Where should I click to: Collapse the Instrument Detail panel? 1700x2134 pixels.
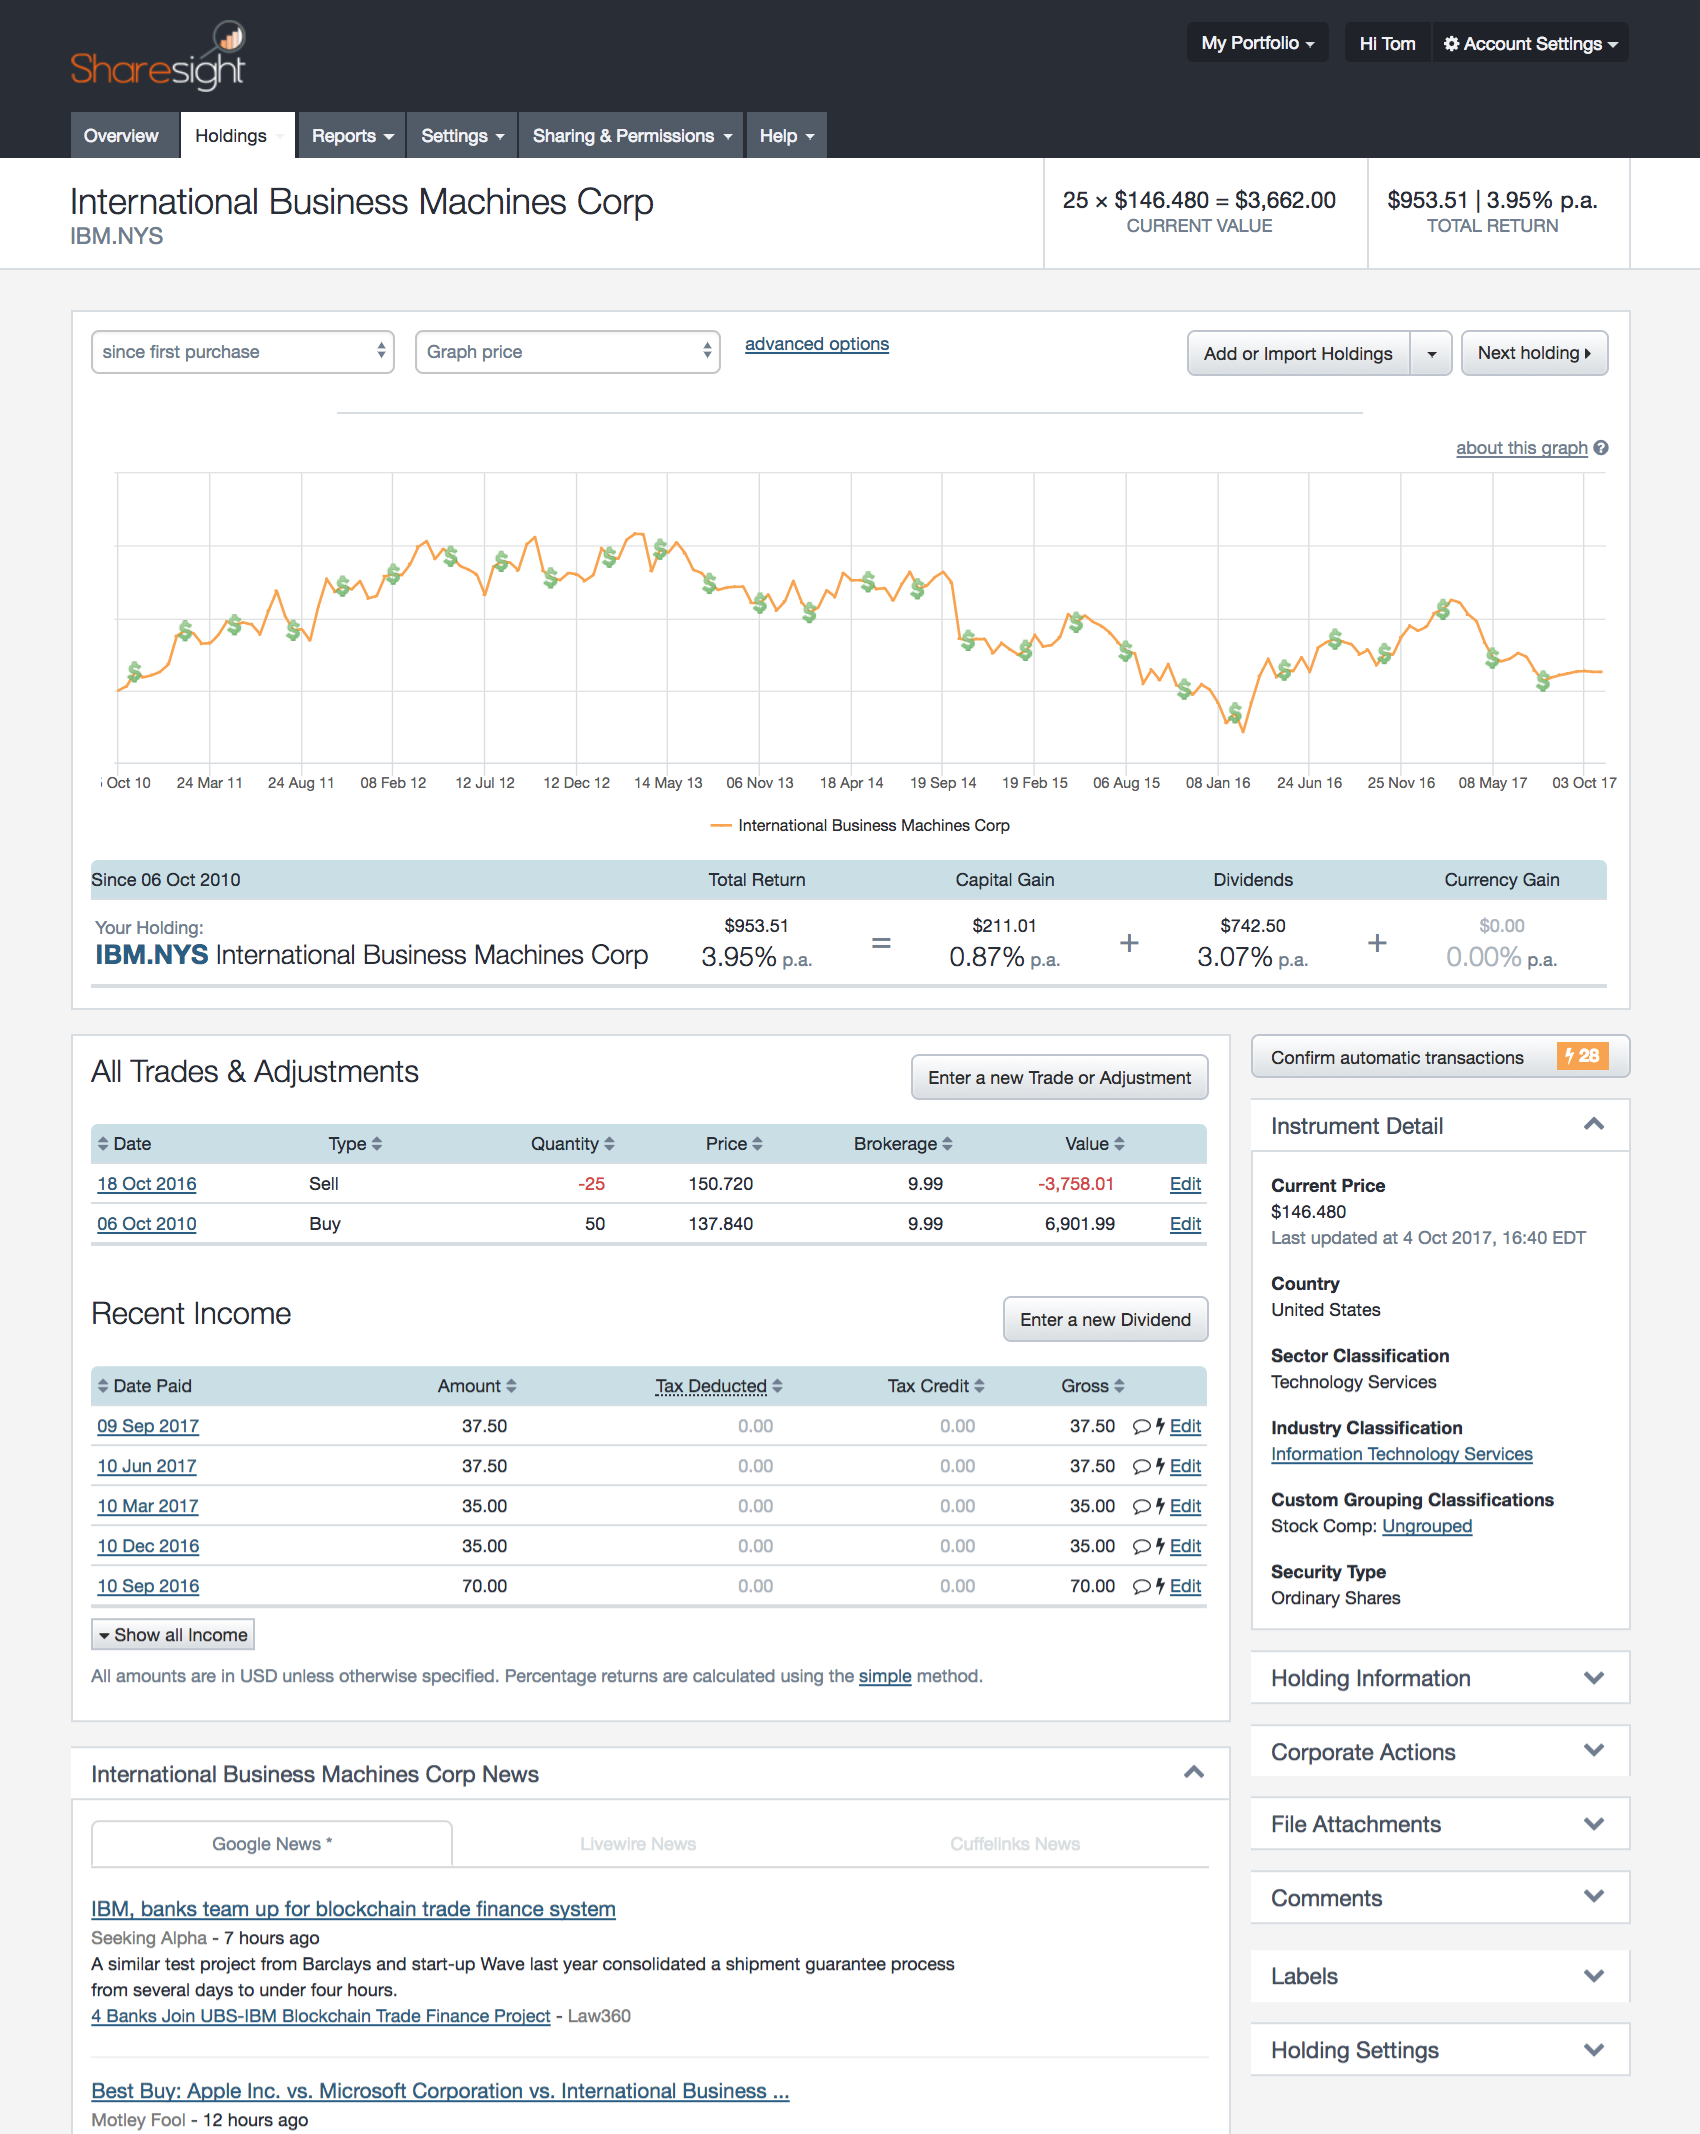[1594, 1125]
